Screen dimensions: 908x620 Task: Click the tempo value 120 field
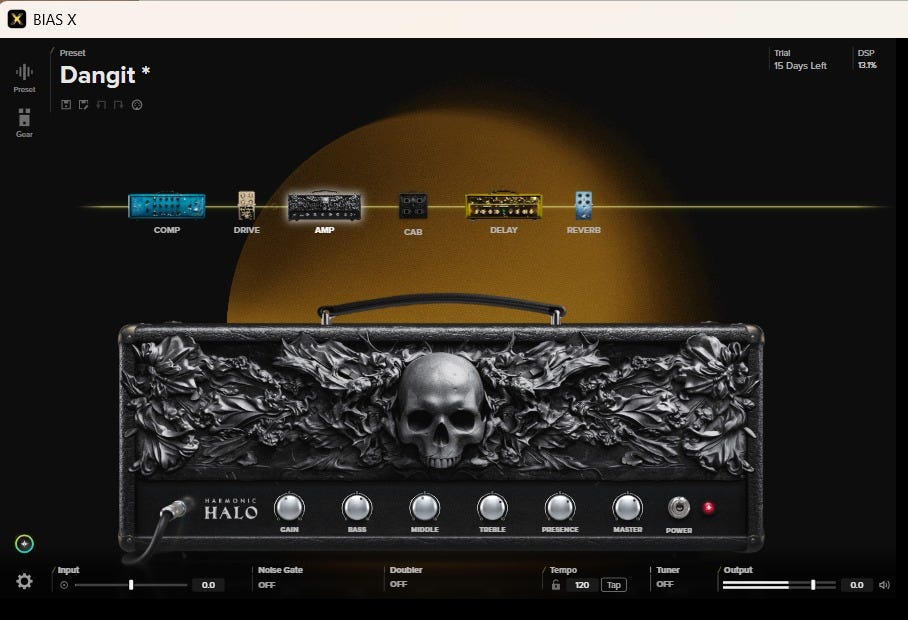tap(582, 585)
